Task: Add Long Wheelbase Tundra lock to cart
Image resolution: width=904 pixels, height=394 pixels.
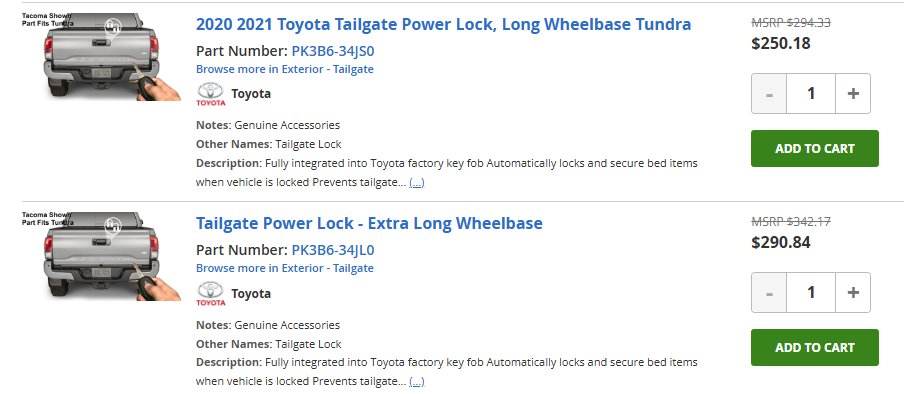Action: pos(815,148)
